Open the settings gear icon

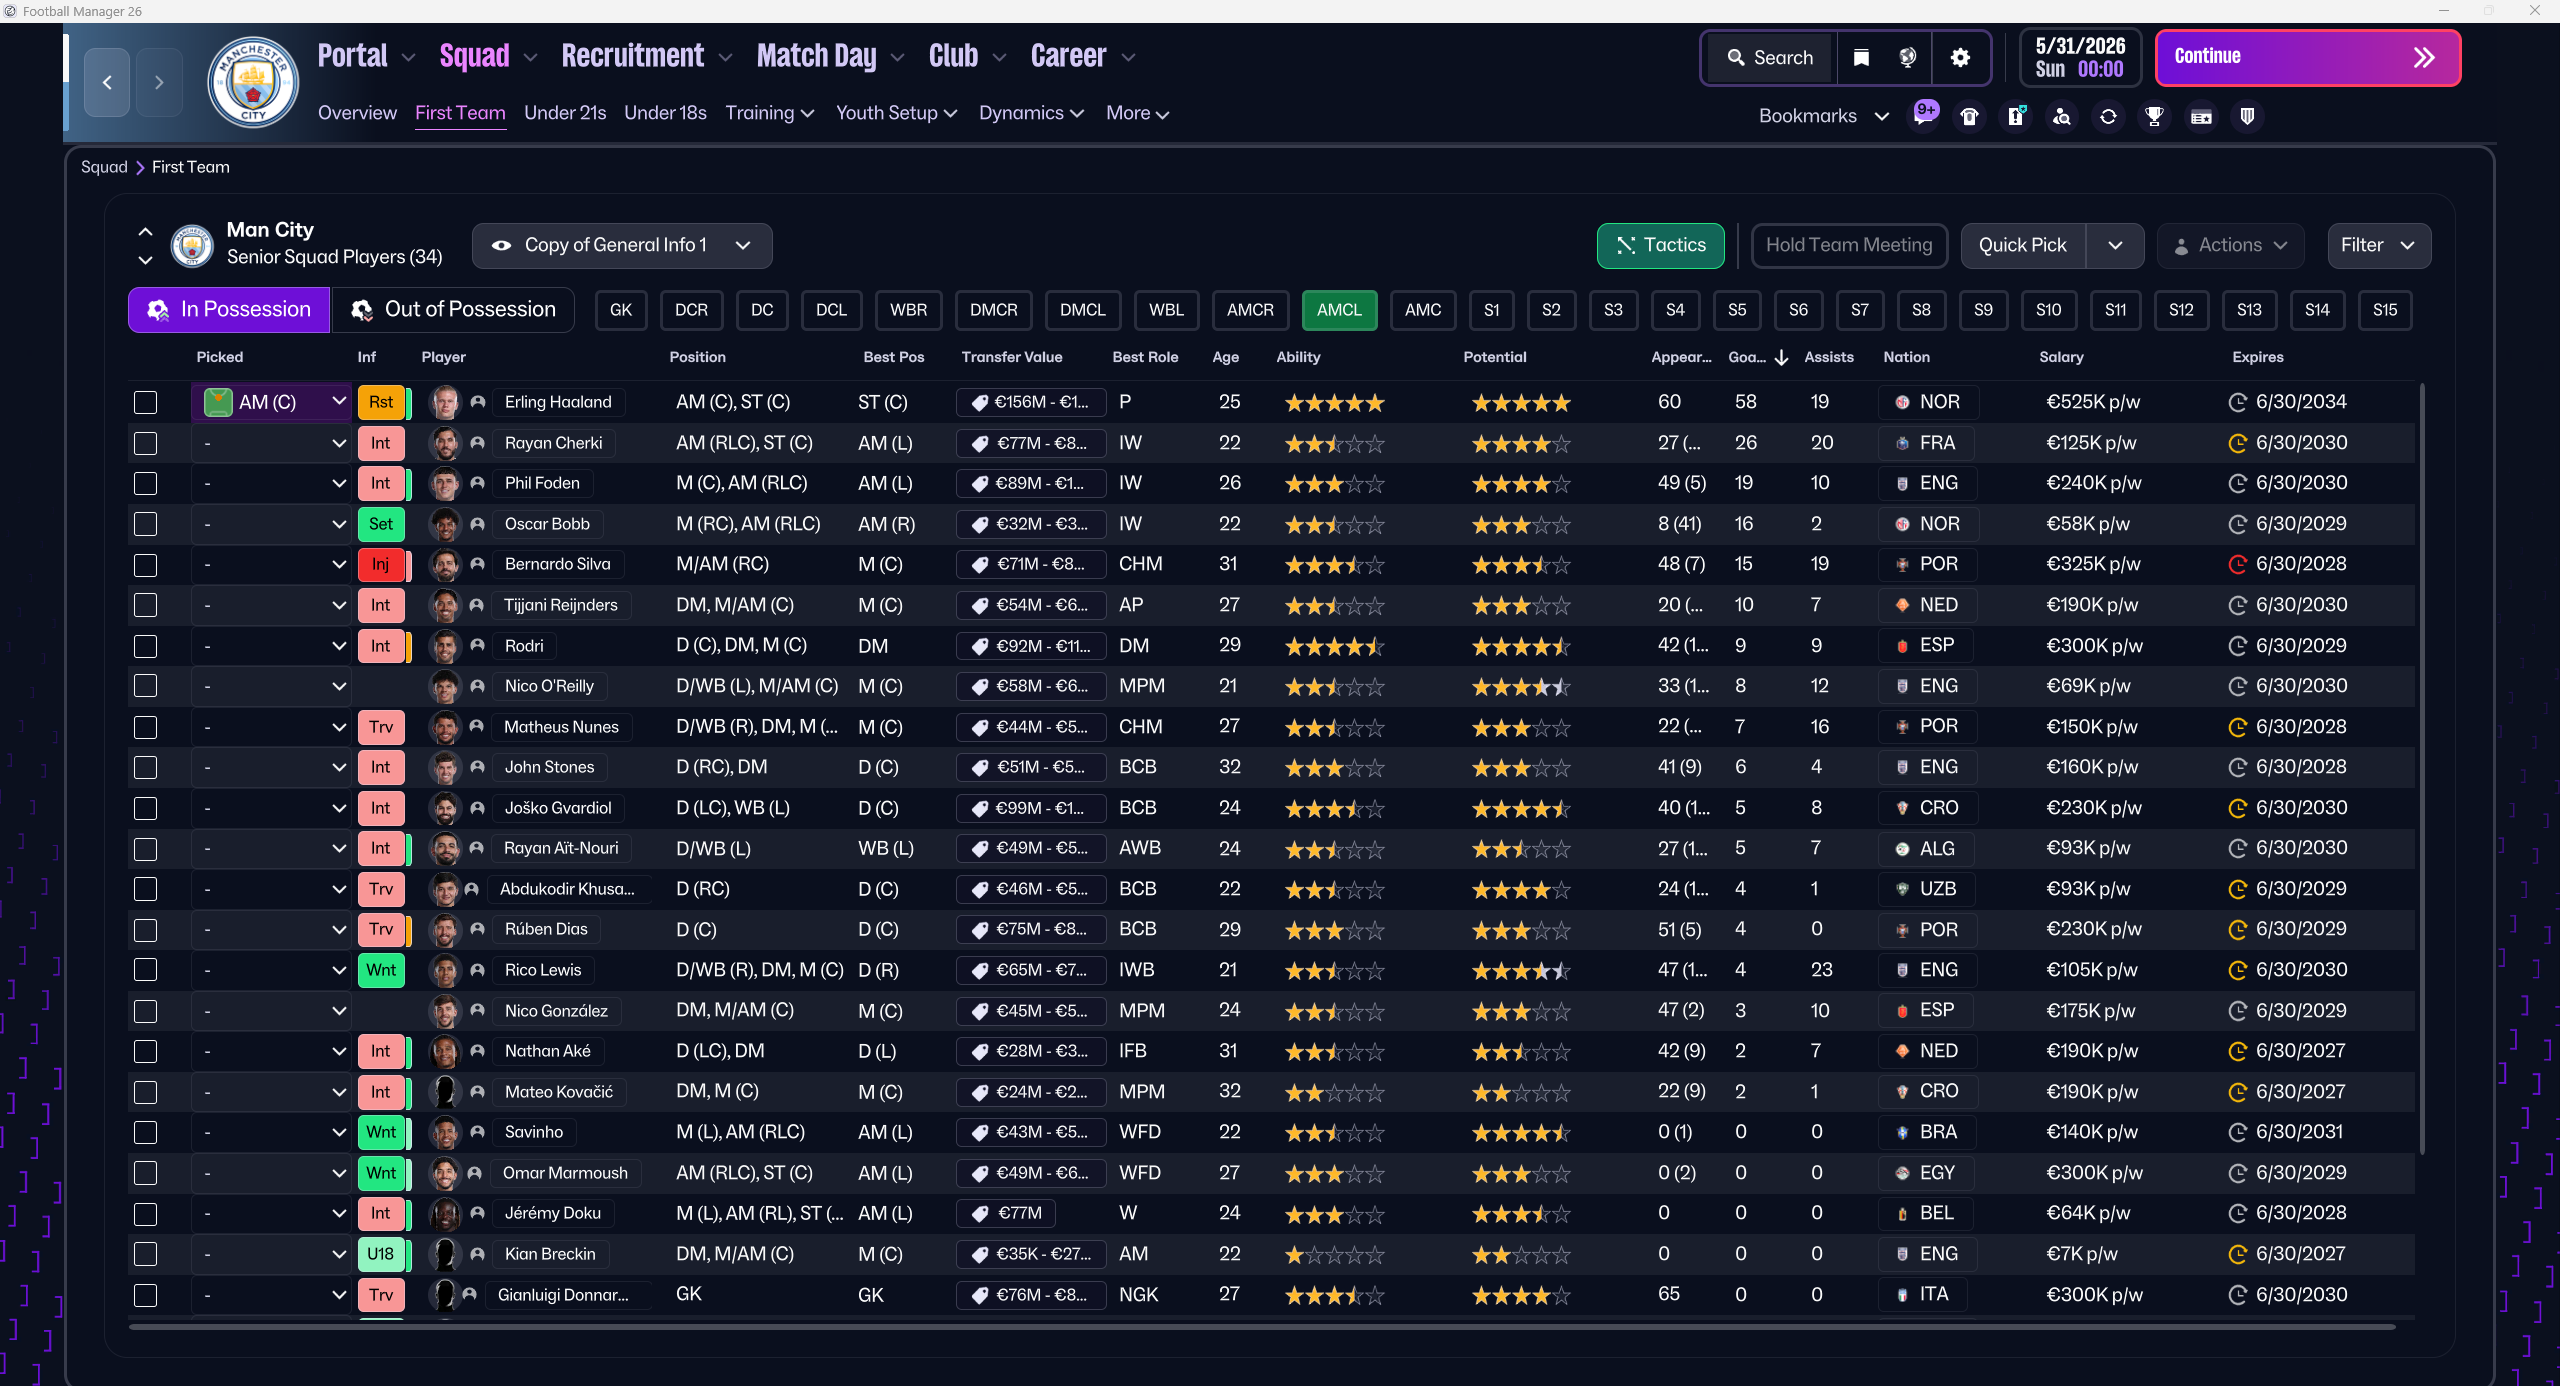pyautogui.click(x=1960, y=57)
